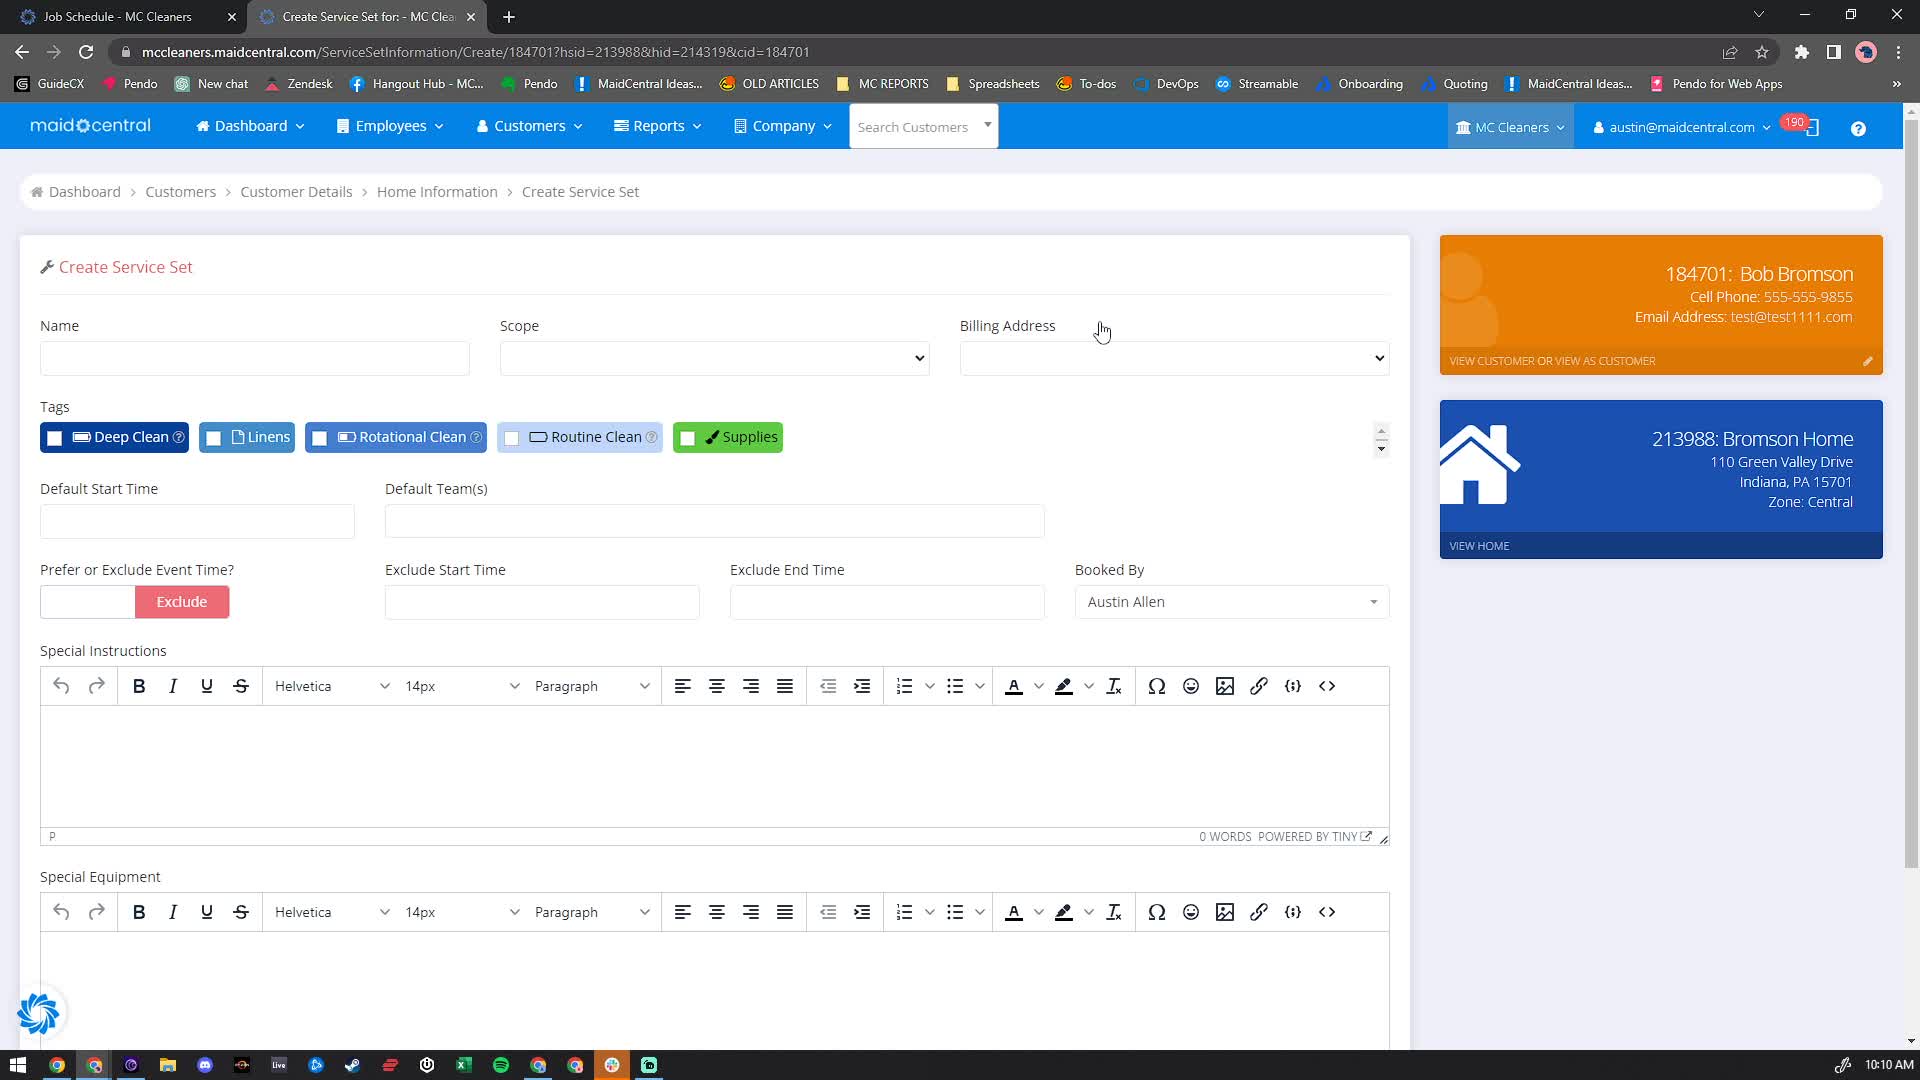Click Italic in Special Instructions toolbar
The height and width of the screenshot is (1080, 1920).
click(x=173, y=686)
